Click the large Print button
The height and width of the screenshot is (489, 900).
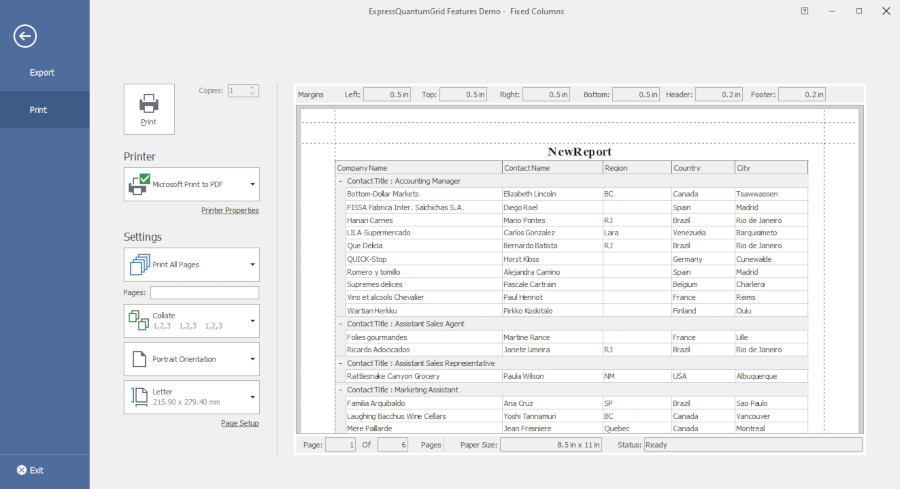tap(148, 108)
